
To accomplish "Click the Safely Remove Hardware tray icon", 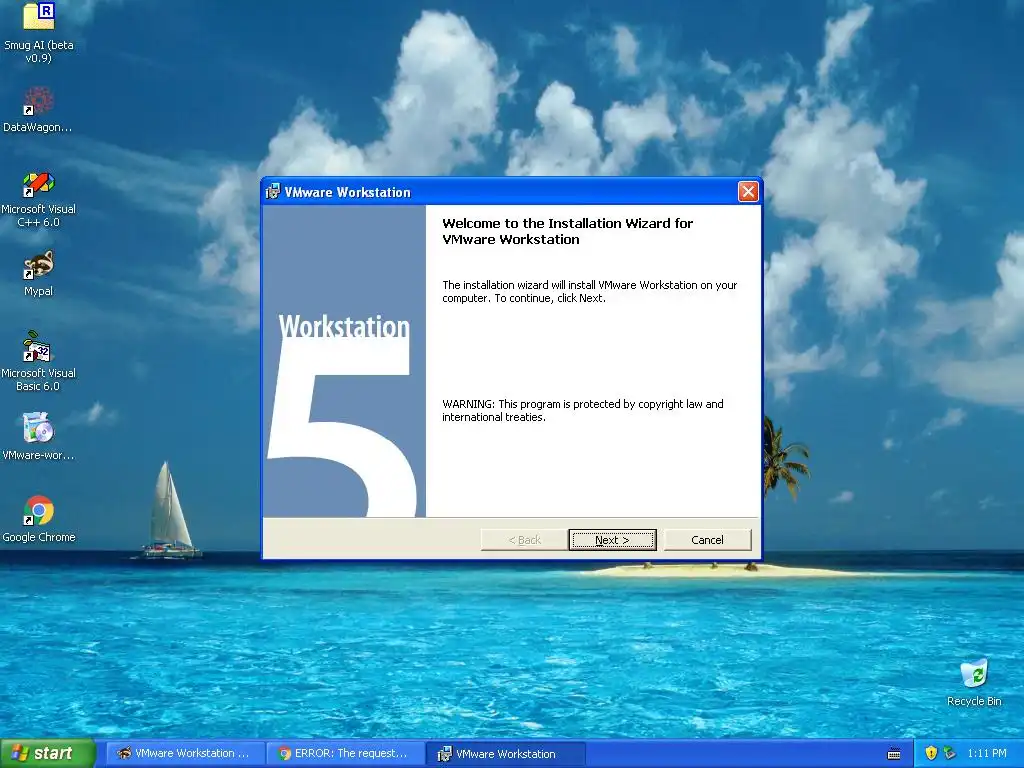I will (950, 754).
